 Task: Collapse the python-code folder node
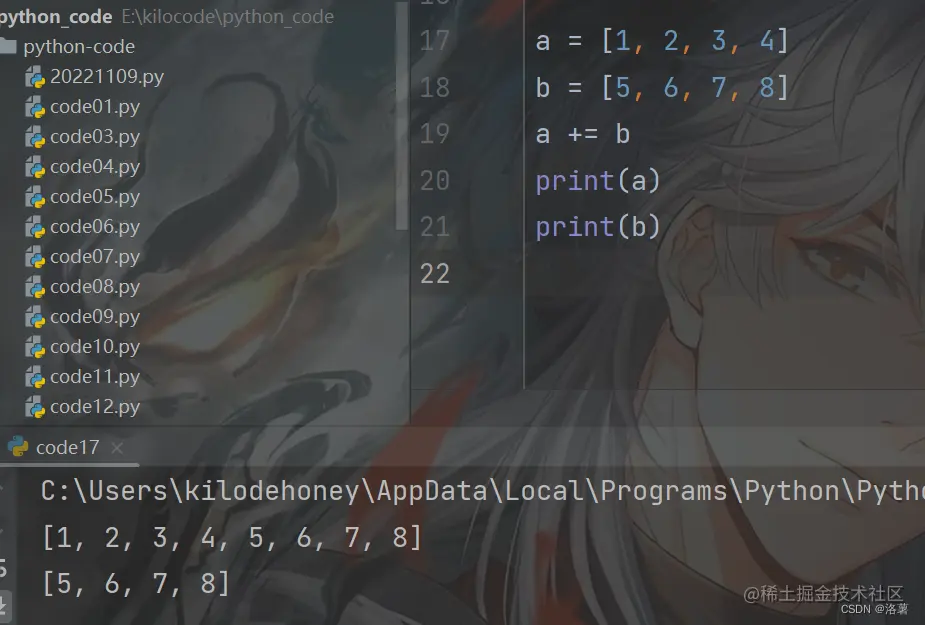pyautogui.click(x=79, y=47)
